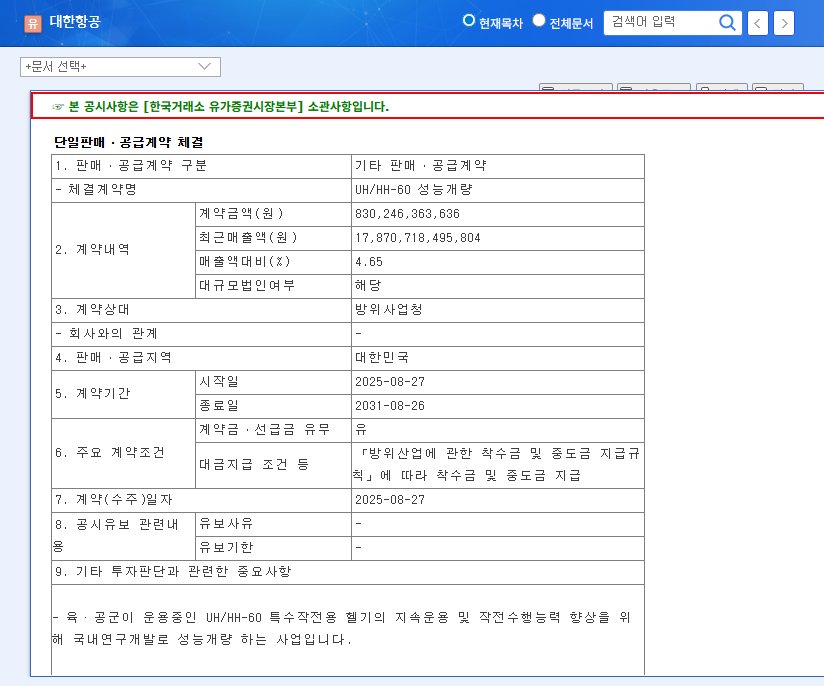Select recent sales value 17,870,718,495,804
This screenshot has width=824, height=686.
[418, 238]
